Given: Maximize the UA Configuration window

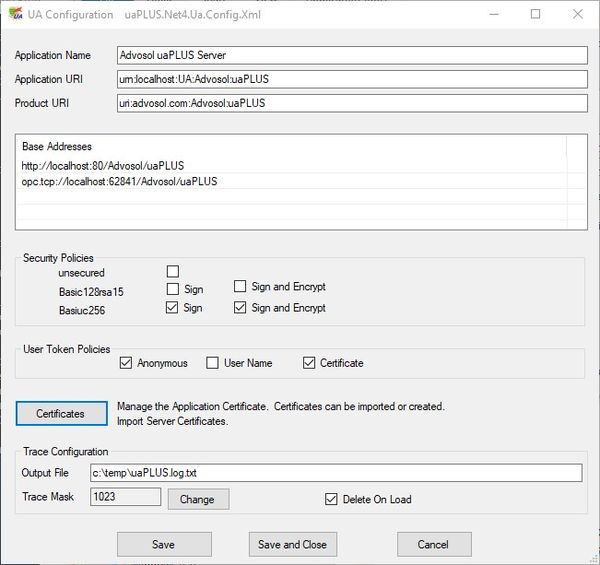Looking at the screenshot, I should pyautogui.click(x=535, y=14).
